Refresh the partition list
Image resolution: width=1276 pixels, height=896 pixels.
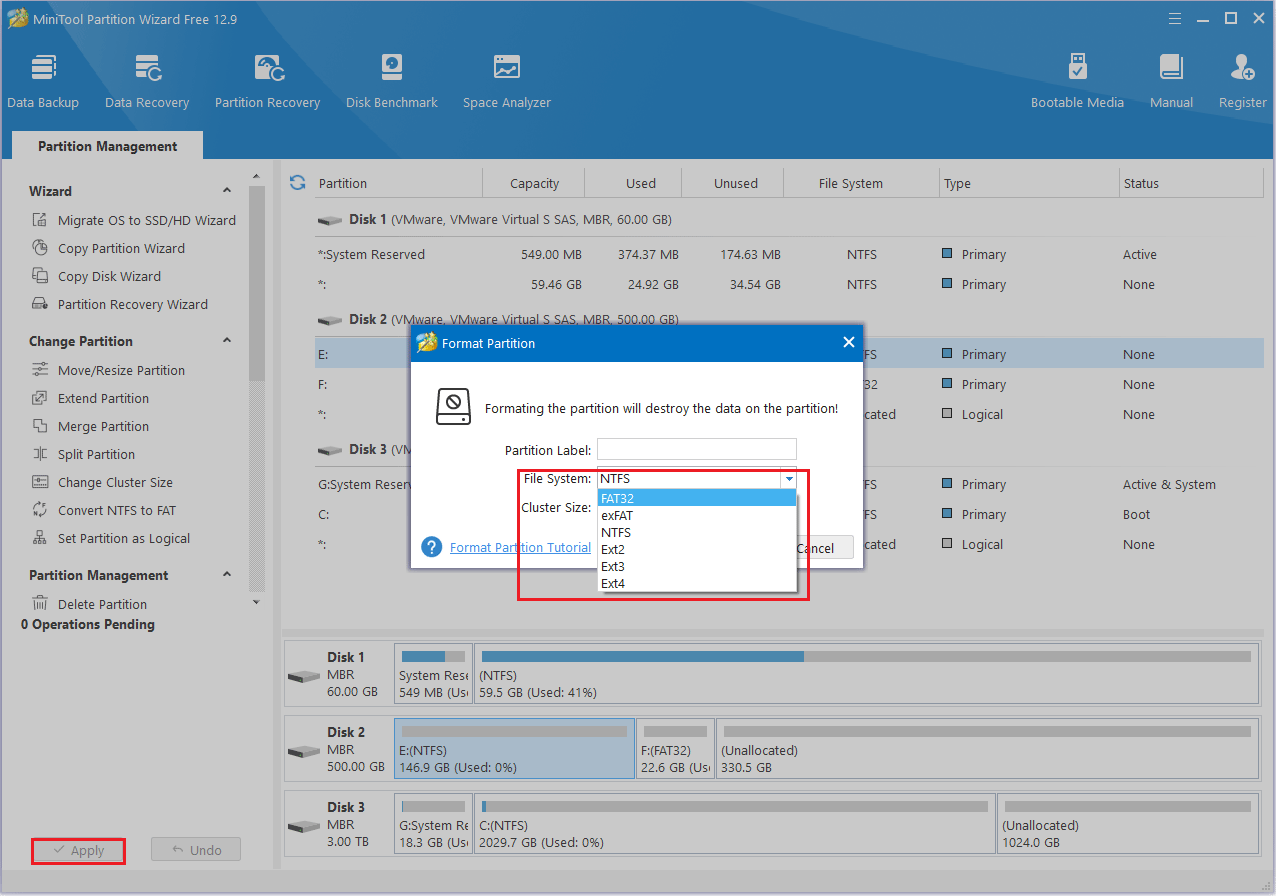coord(297,183)
